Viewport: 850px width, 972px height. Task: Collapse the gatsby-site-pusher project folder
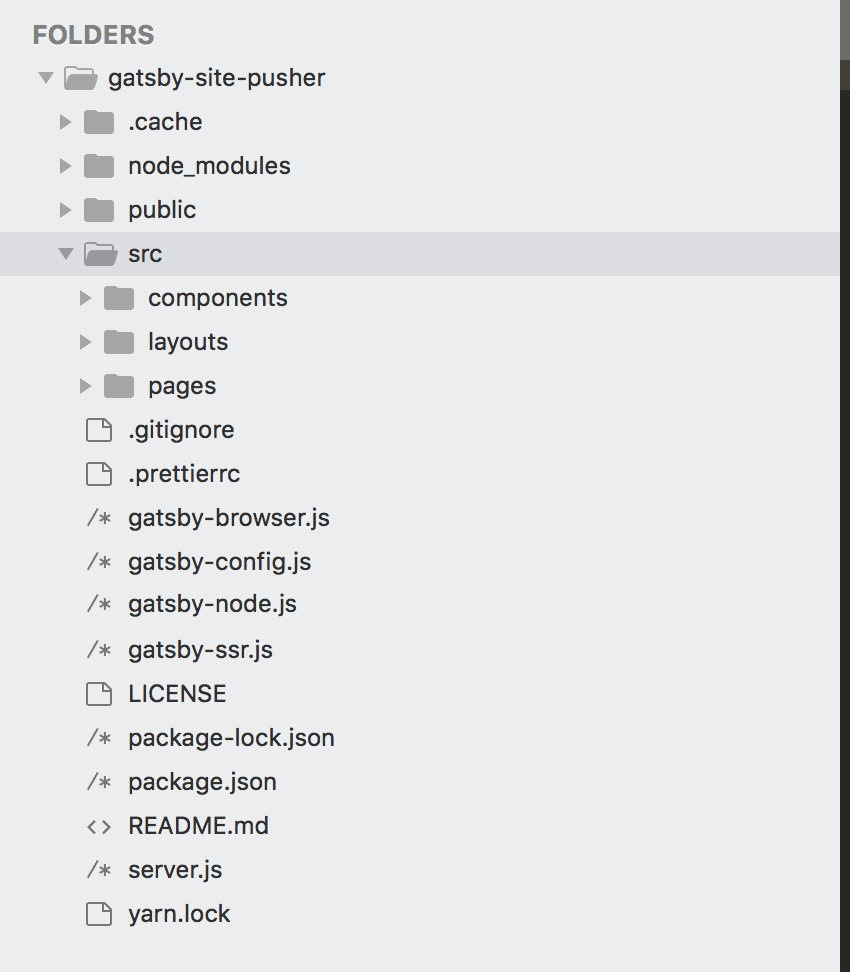(45, 77)
